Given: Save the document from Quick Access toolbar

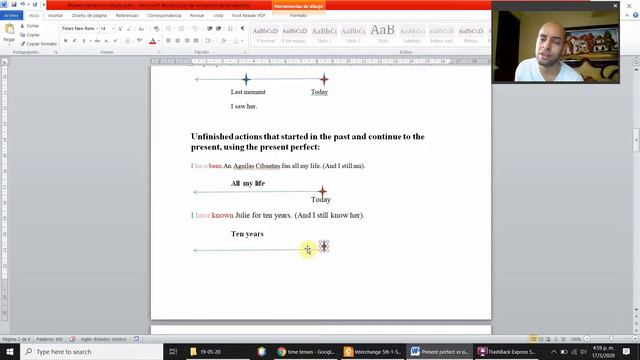Looking at the screenshot, I should 13,4.
